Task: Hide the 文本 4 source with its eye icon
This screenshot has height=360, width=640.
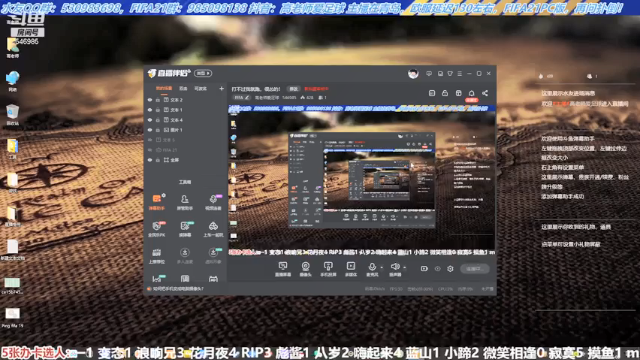Action: coord(150,120)
